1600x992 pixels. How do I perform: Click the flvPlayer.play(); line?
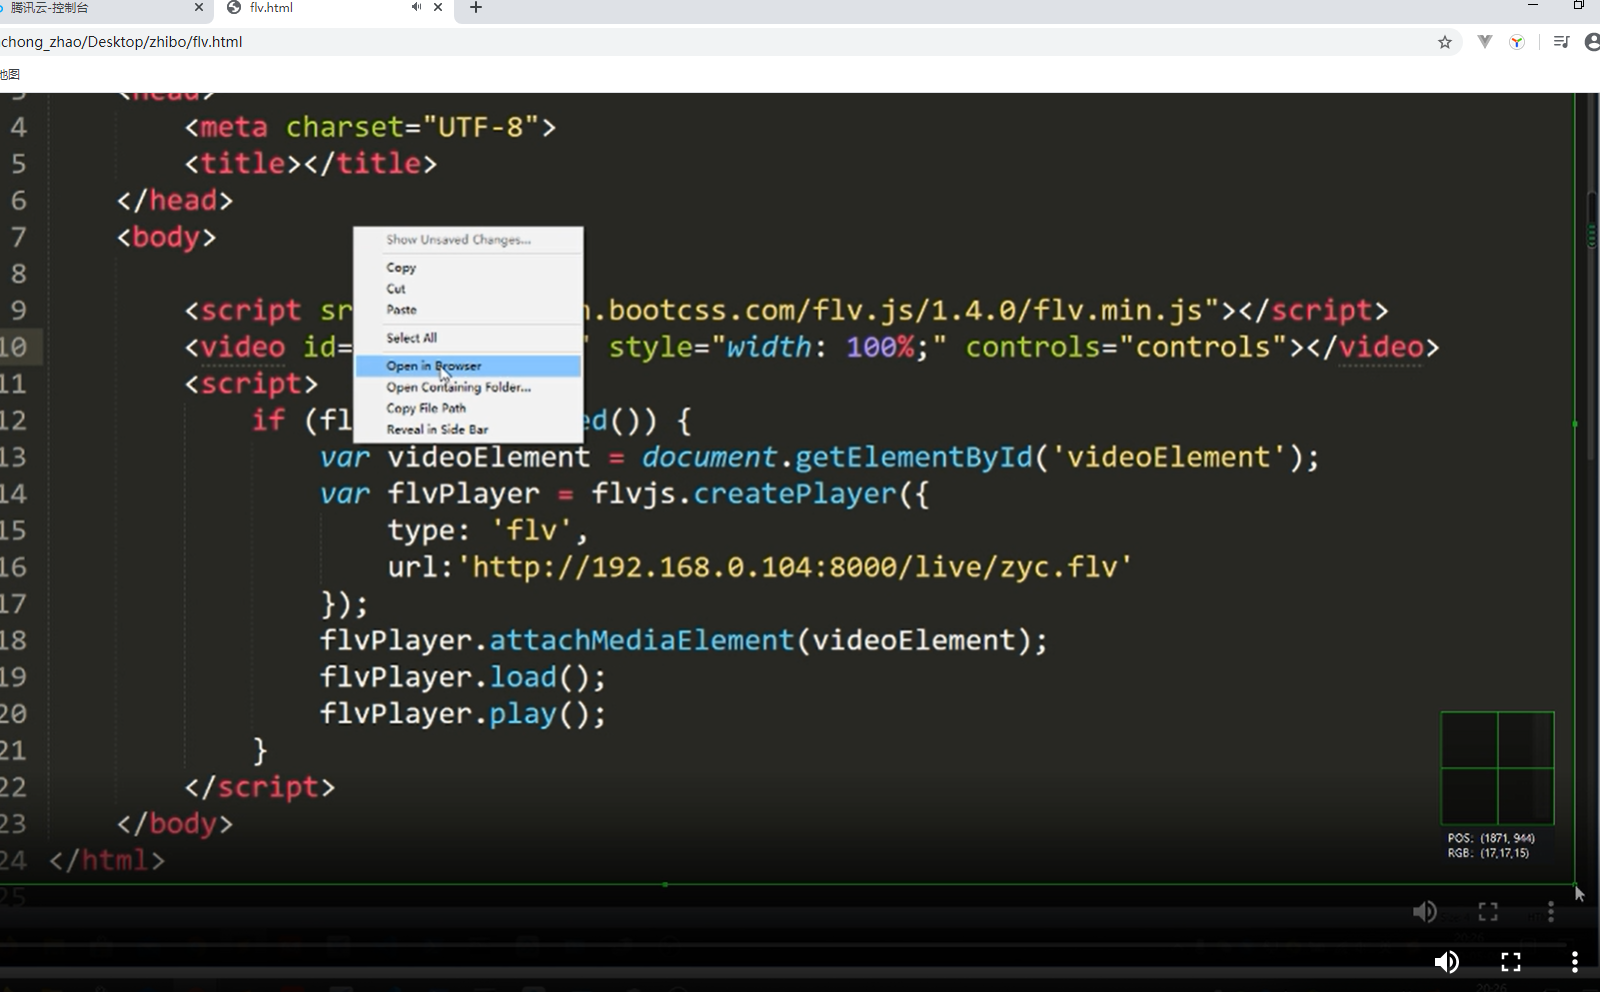[x=463, y=714]
